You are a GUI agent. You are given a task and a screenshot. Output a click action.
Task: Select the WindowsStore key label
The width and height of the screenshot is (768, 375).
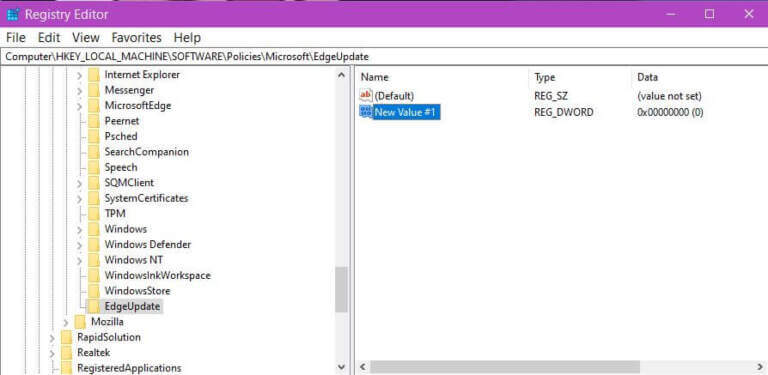click(137, 291)
